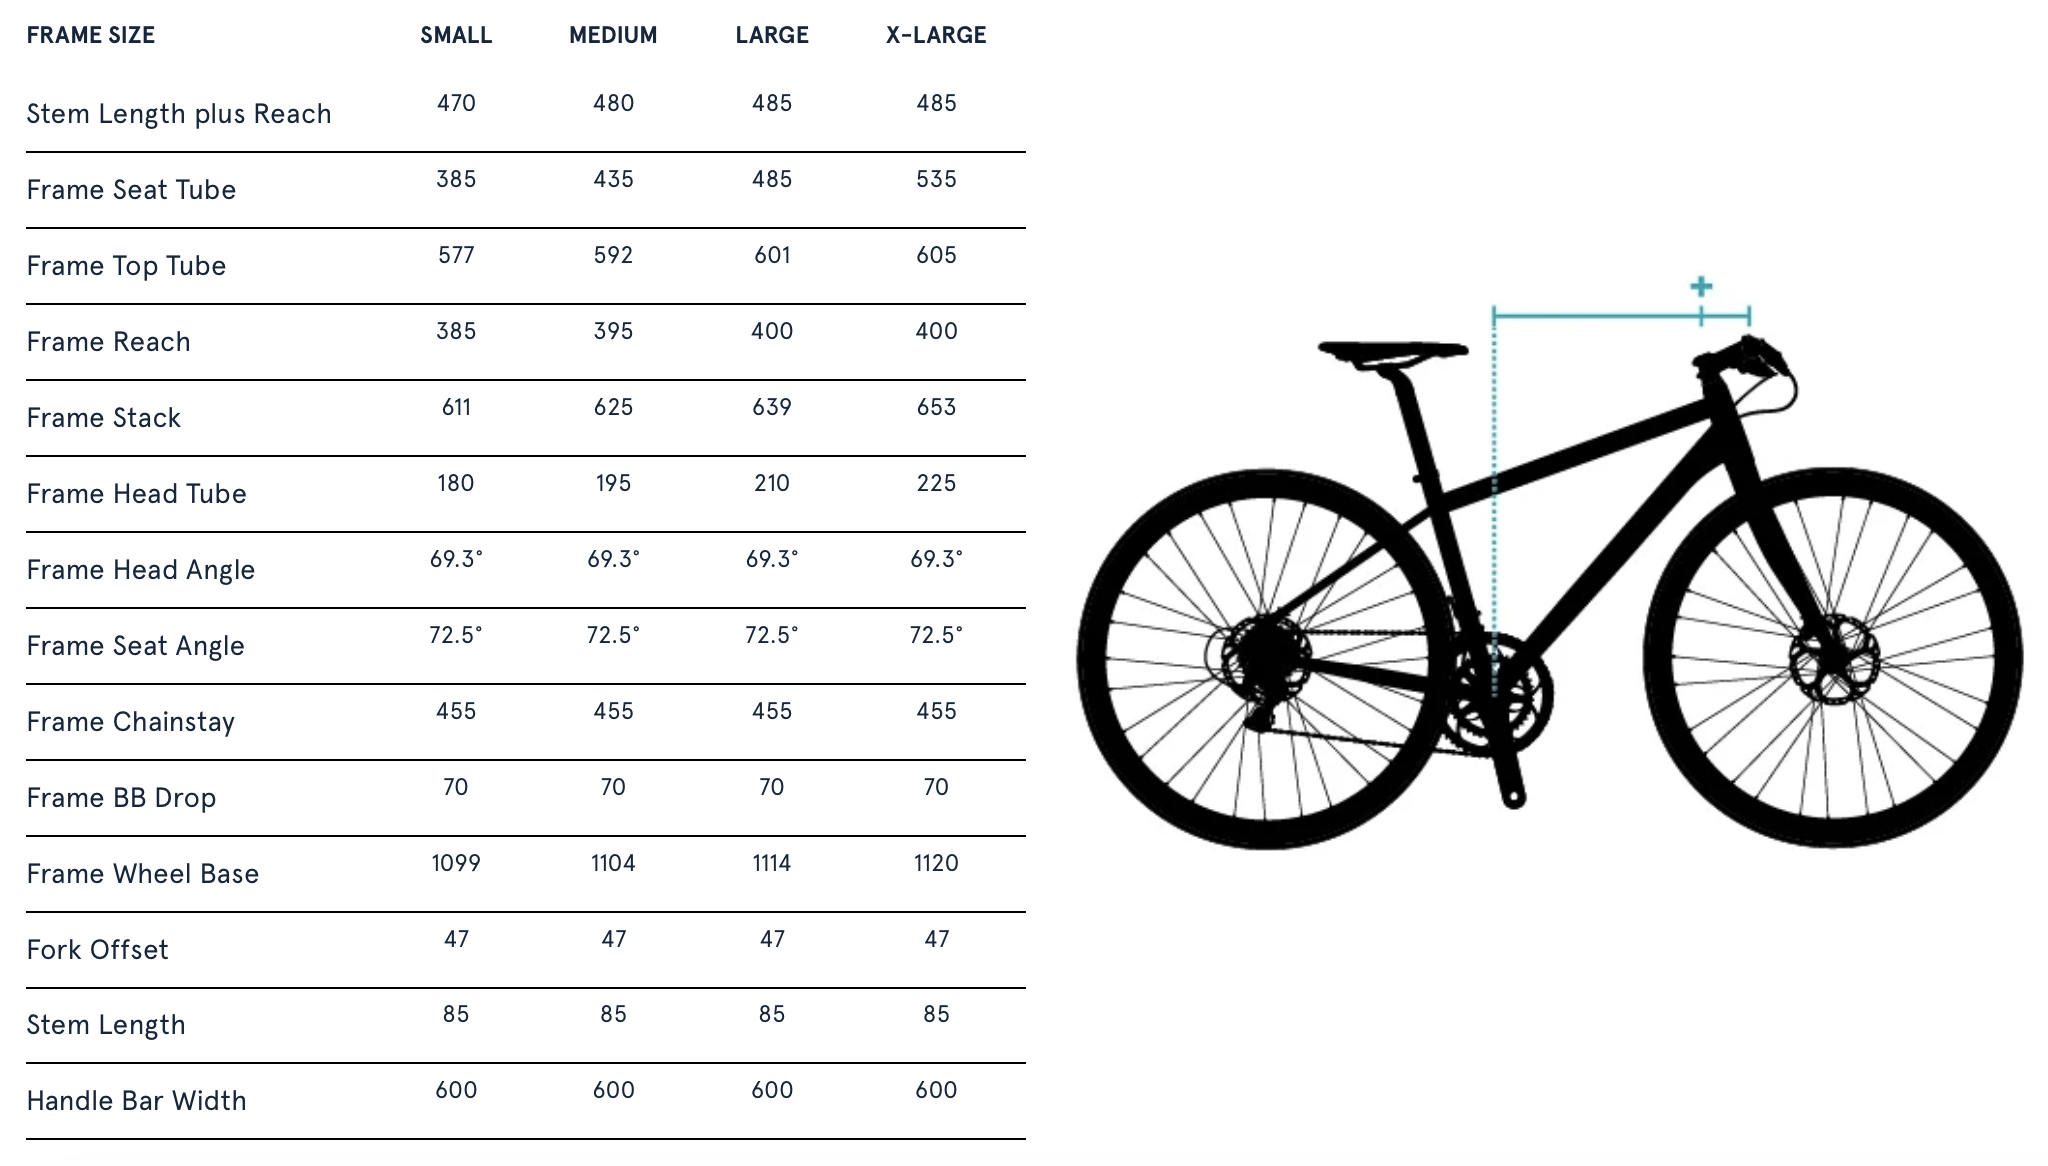Viewport: 2048px width, 1166px height.
Task: Select the LARGE frame size header
Action: (772, 35)
